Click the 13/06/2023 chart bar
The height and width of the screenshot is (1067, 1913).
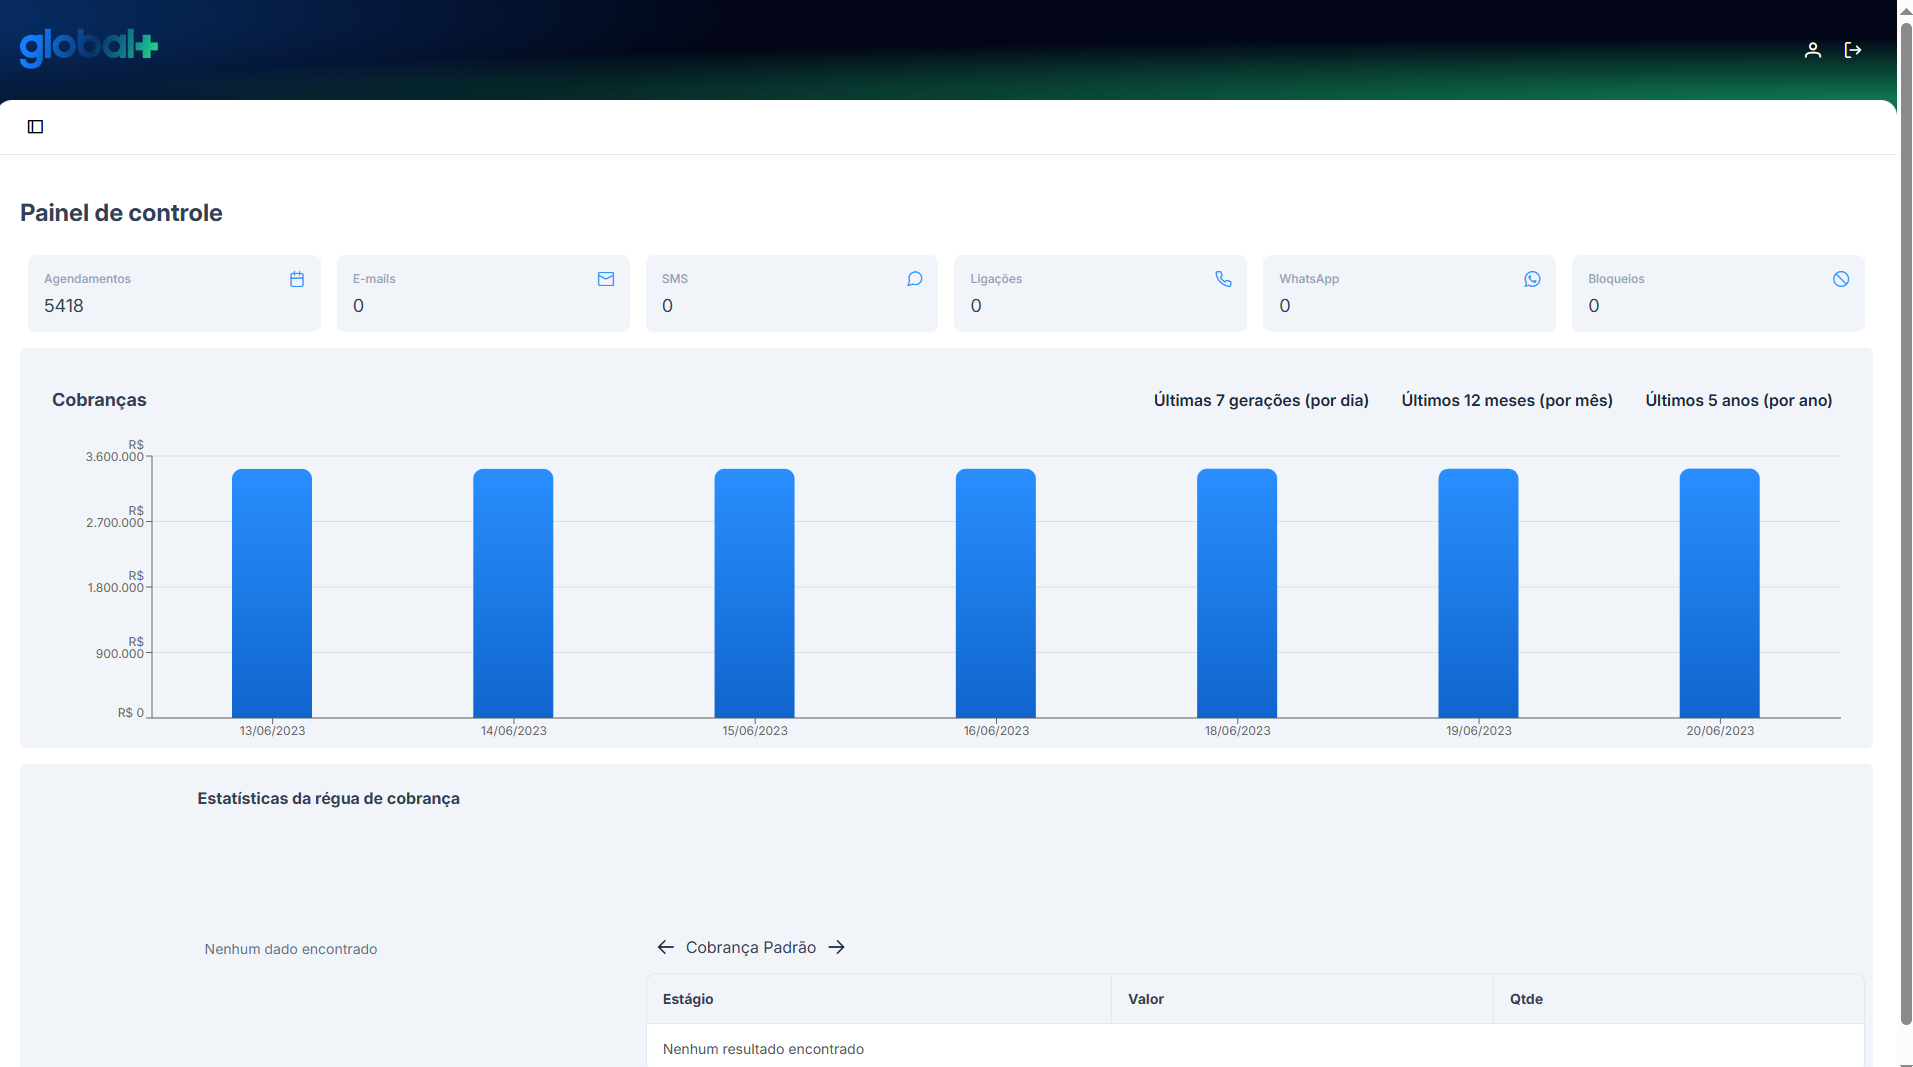tap(272, 593)
